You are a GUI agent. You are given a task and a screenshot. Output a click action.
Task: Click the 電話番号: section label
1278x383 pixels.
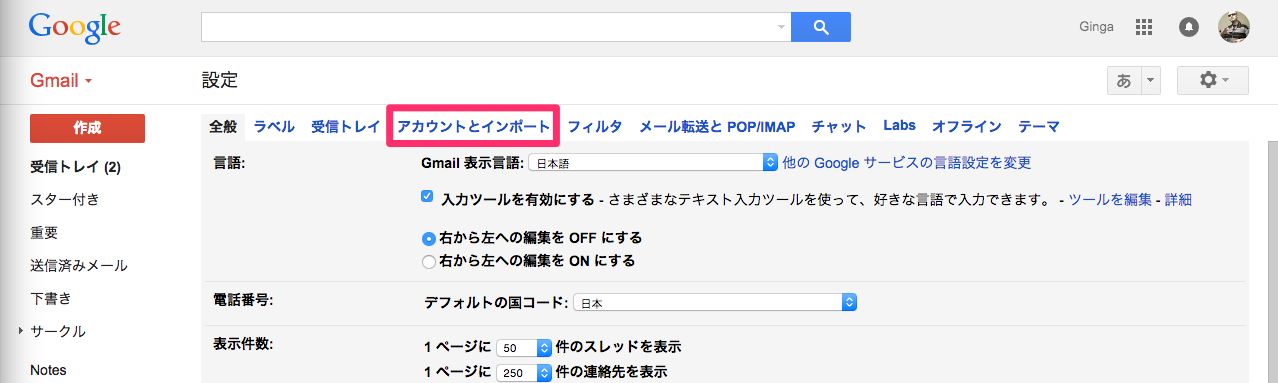(x=244, y=299)
